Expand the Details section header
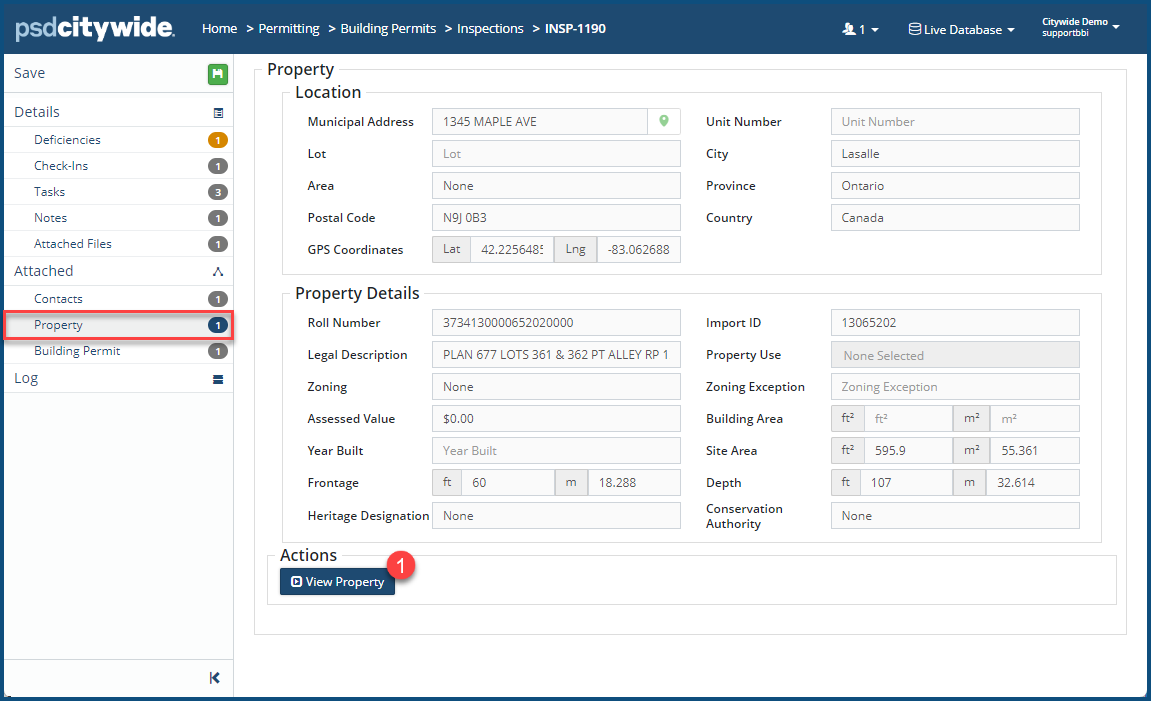This screenshot has height=701, width=1151. coord(119,112)
